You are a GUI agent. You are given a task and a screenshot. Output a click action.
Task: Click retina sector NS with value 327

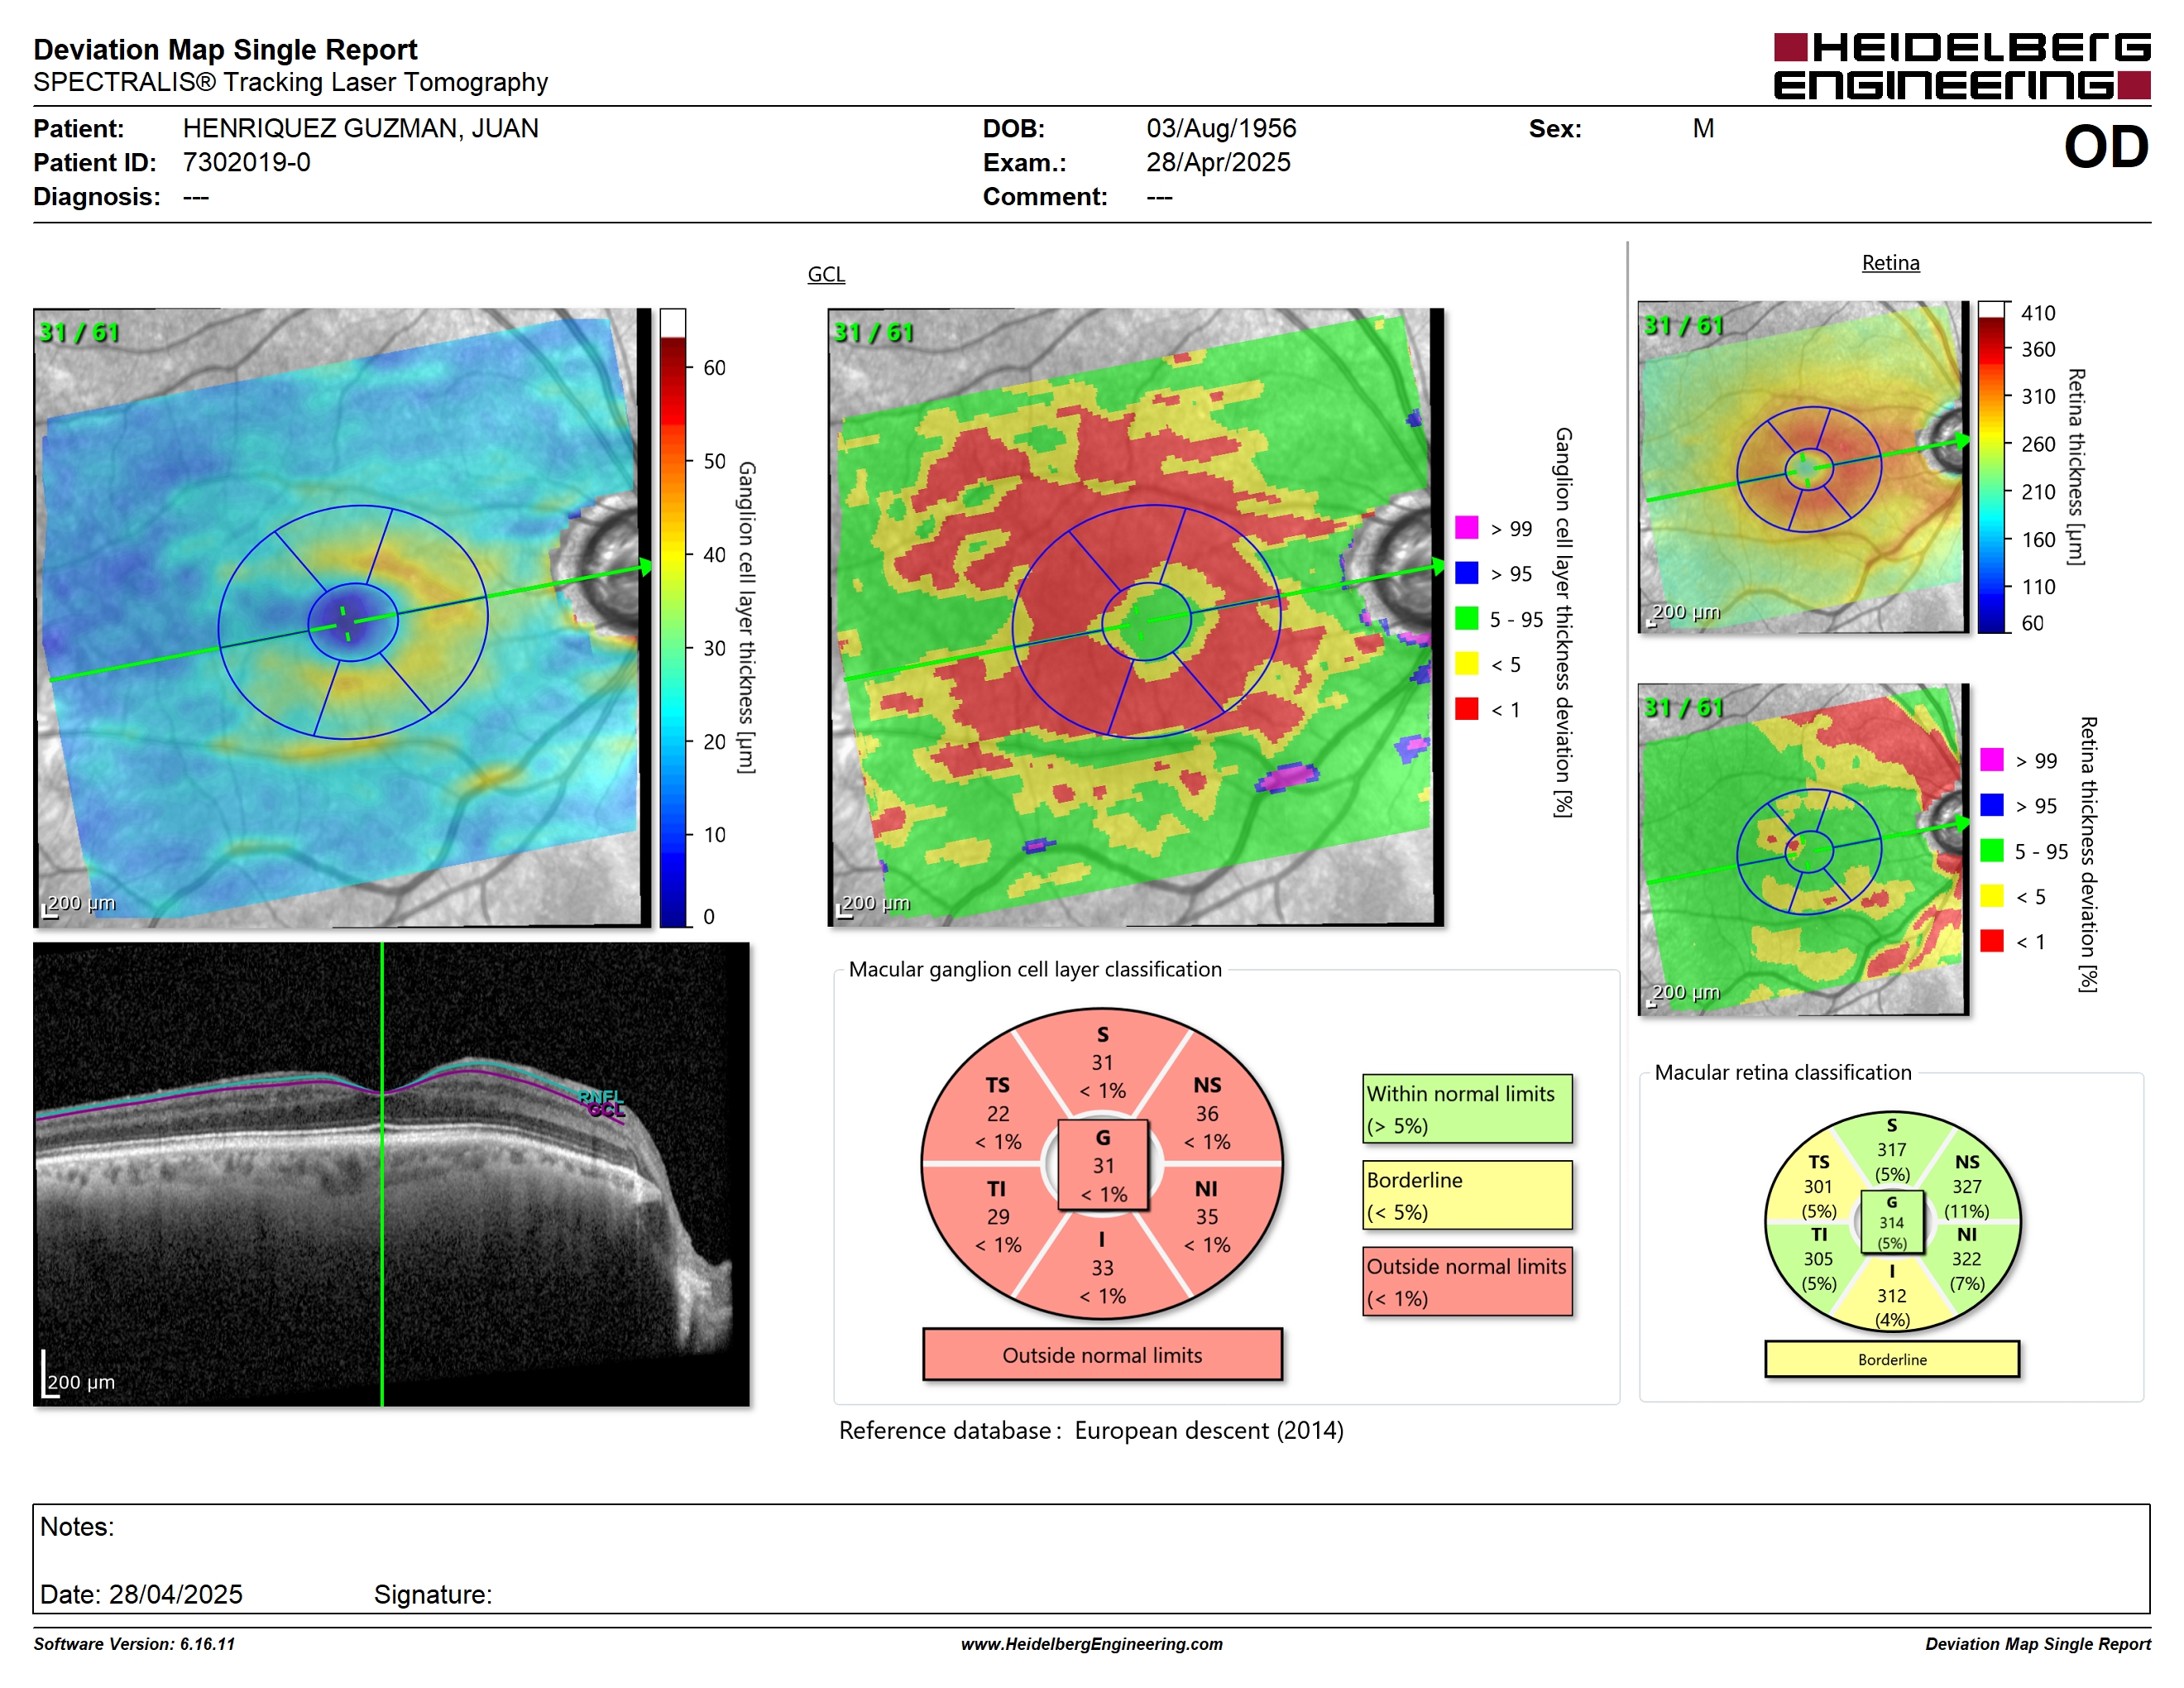pyautogui.click(x=1966, y=1186)
